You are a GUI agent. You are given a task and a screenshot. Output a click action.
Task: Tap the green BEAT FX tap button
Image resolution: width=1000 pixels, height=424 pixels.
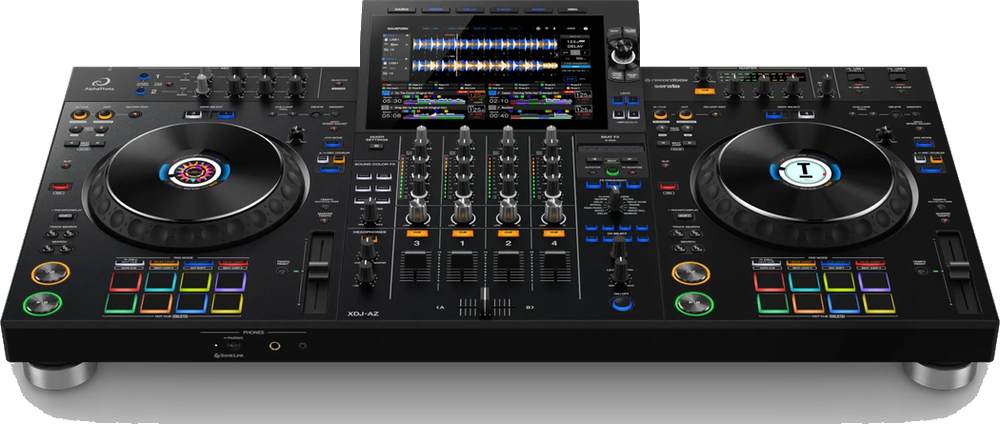[x=612, y=170]
